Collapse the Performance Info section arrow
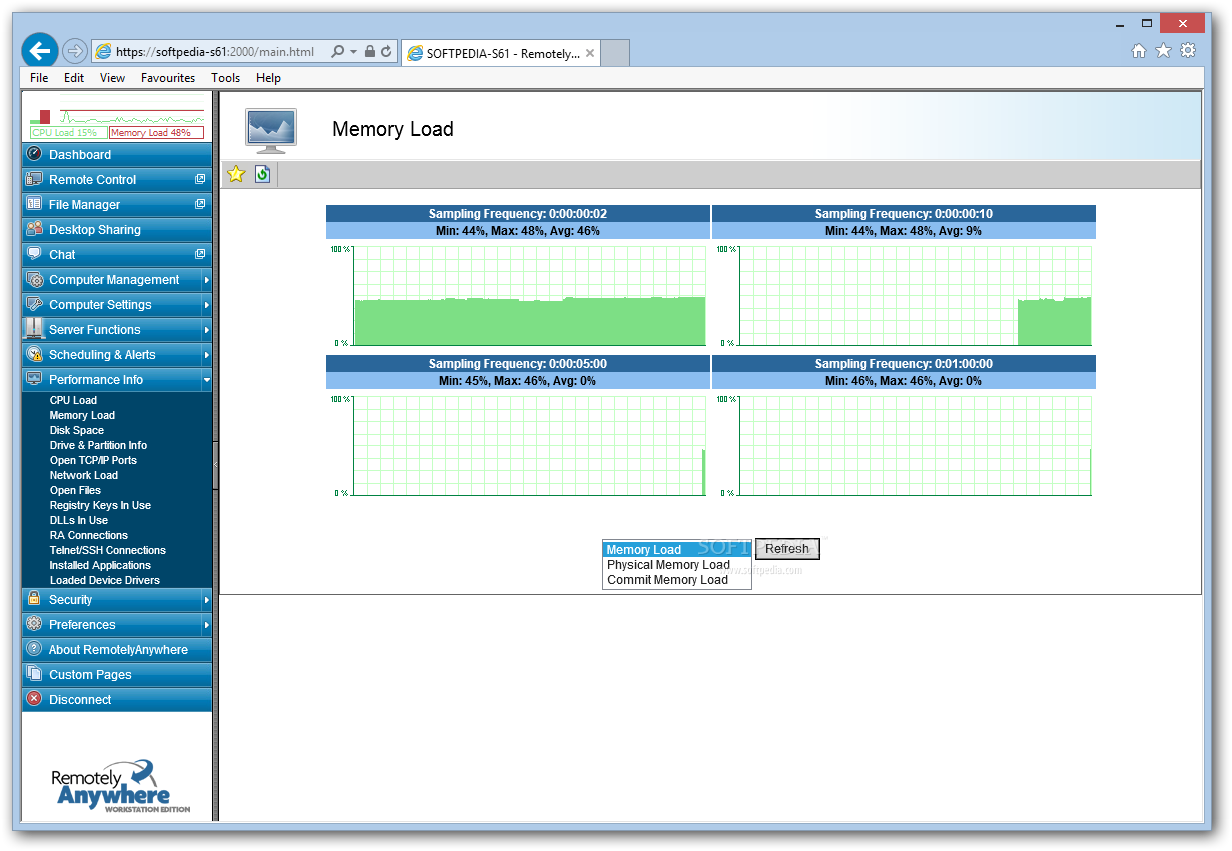Viewport: 1232px width, 851px height. tap(206, 380)
